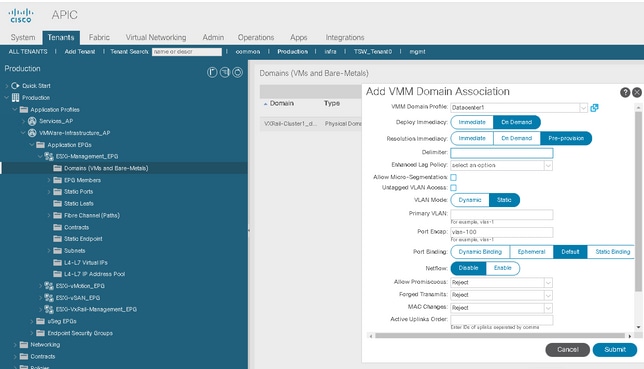Set VLAN Mode to Static
The height and width of the screenshot is (369, 644).
pyautogui.click(x=504, y=200)
